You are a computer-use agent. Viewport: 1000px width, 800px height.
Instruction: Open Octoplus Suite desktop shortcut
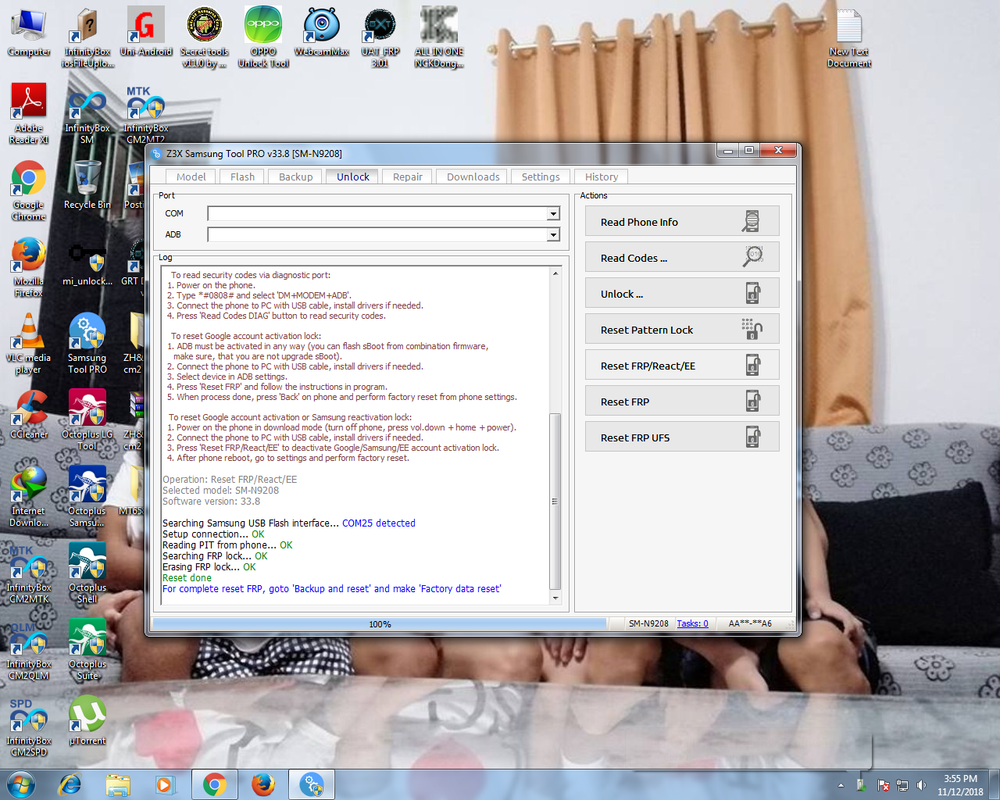click(87, 649)
